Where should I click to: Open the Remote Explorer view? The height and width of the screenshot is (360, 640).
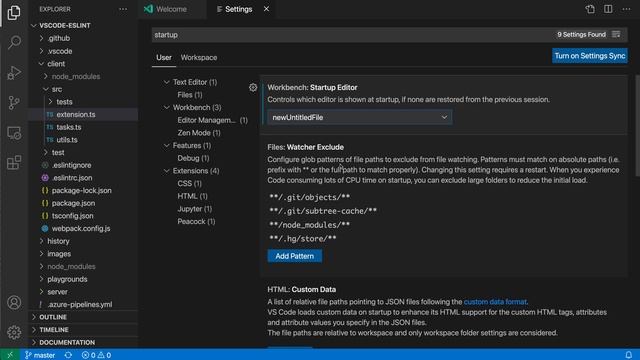14,133
